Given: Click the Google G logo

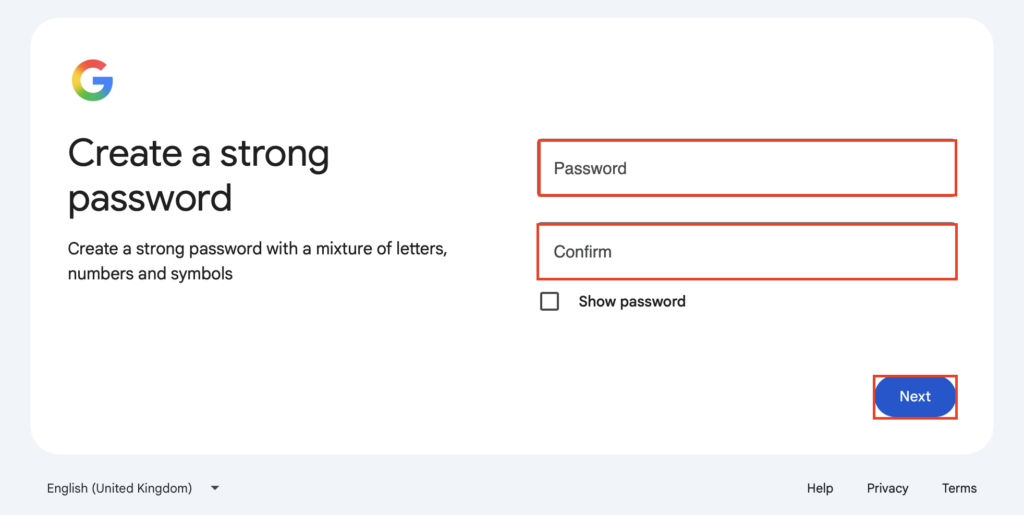Looking at the screenshot, I should (92, 80).
